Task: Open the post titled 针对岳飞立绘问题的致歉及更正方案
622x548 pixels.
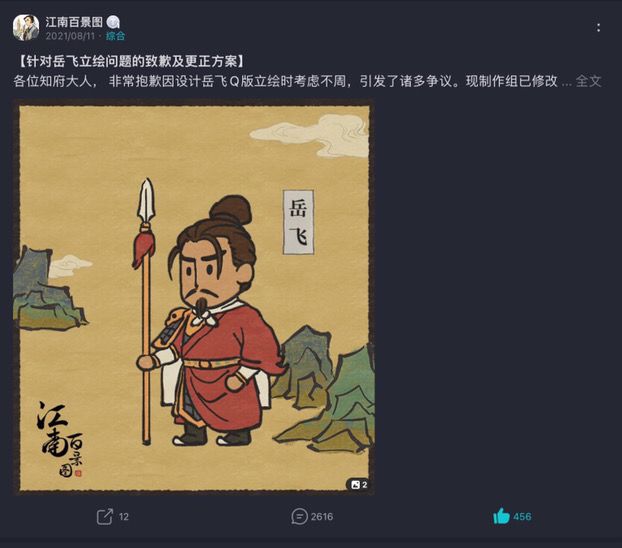Action: tap(132, 62)
